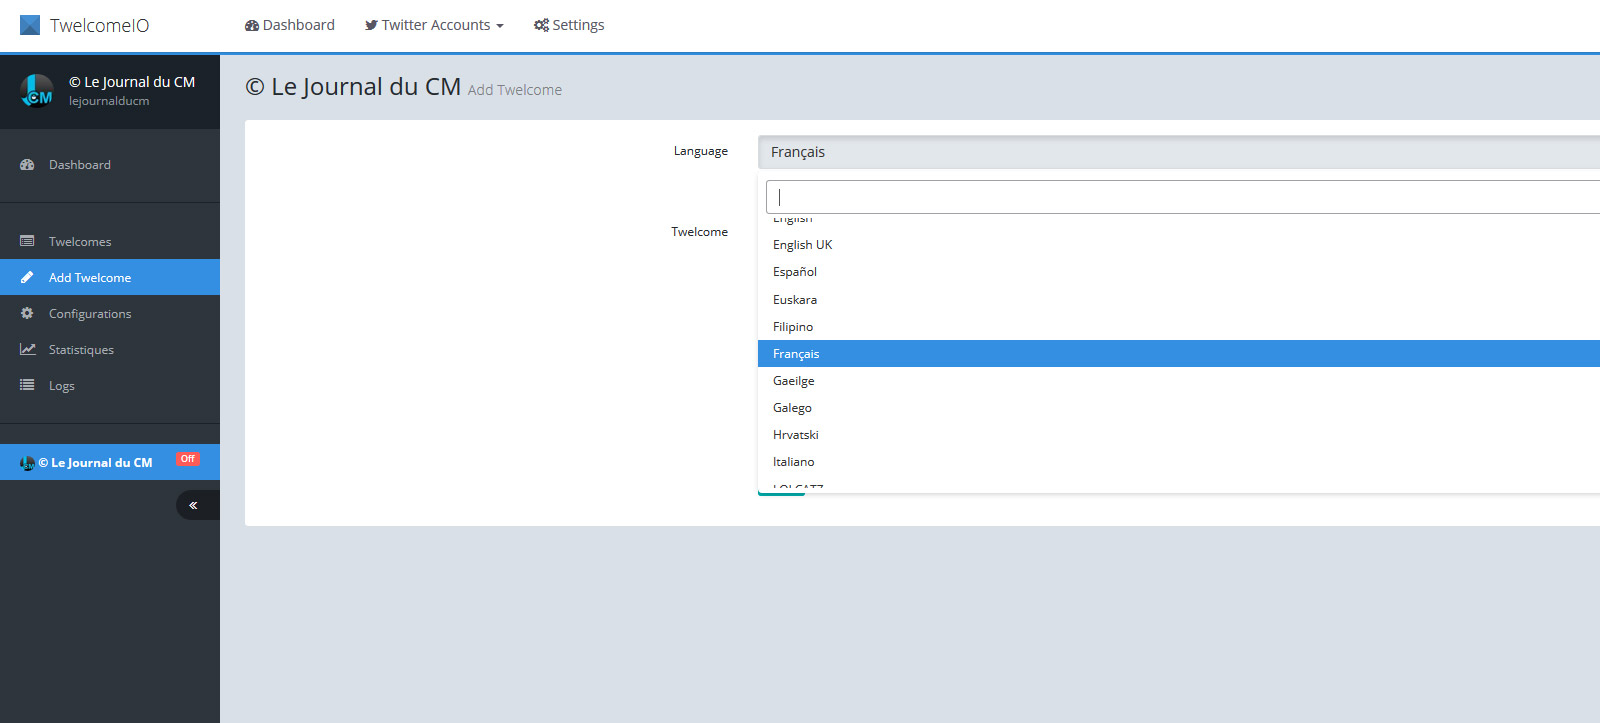Choose Euskara from the language list
This screenshot has height=723, width=1600.
(x=1179, y=300)
